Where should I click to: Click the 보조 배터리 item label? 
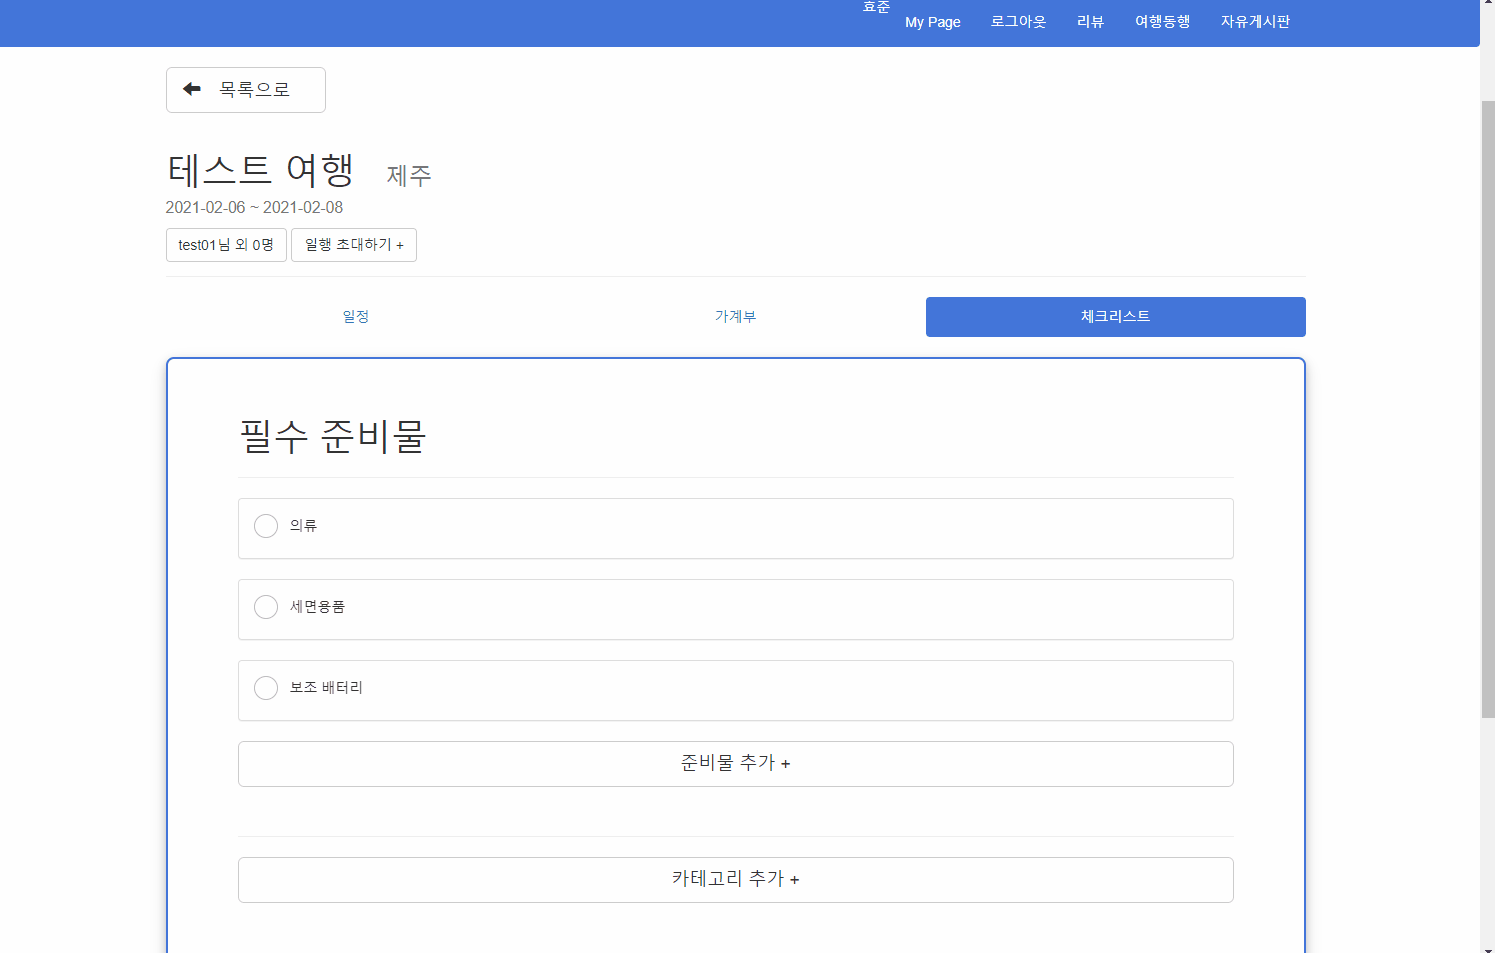click(x=327, y=688)
